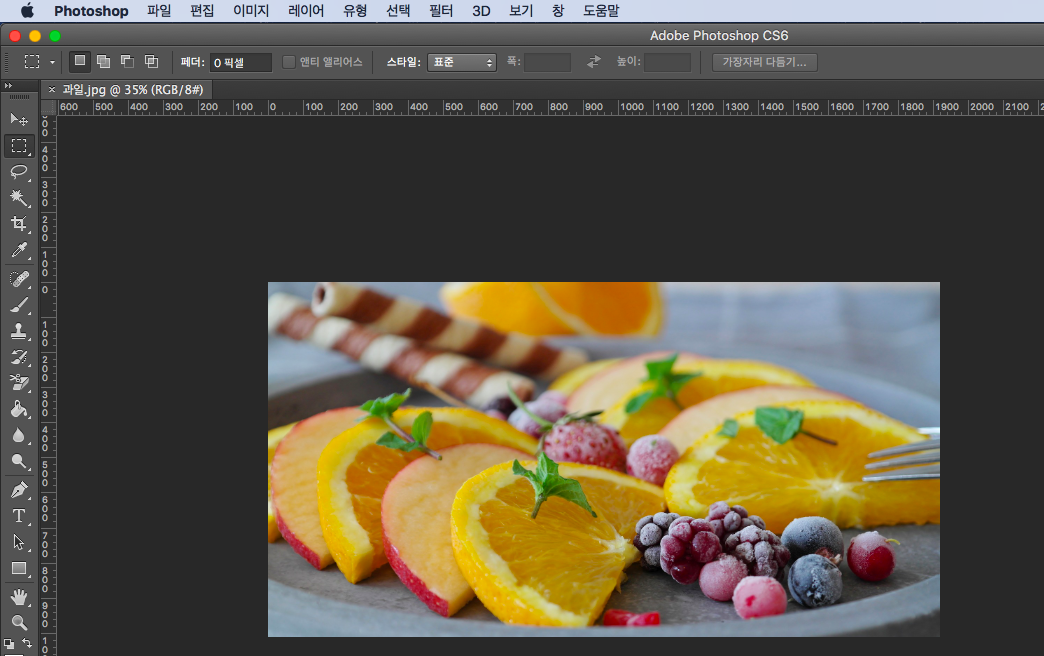Open the 스타일 dropdown showing 표준
The image size is (1044, 656).
461,62
